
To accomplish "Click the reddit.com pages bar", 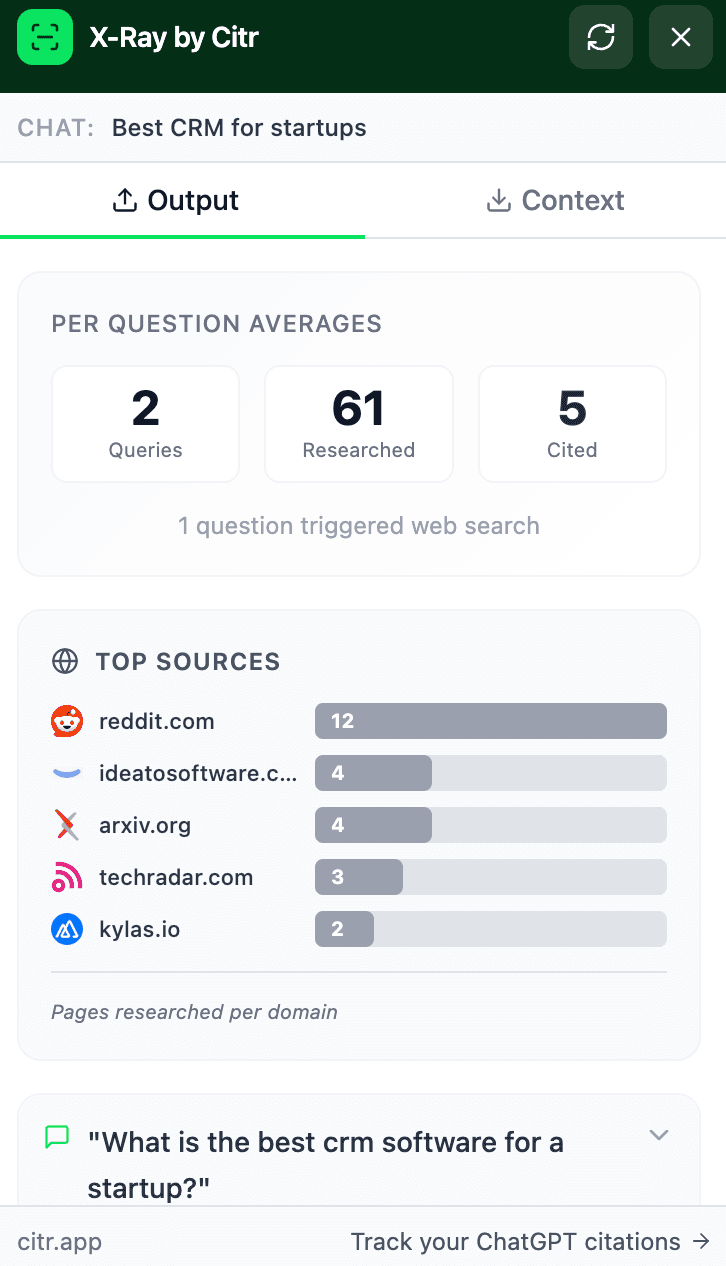I will pos(490,721).
